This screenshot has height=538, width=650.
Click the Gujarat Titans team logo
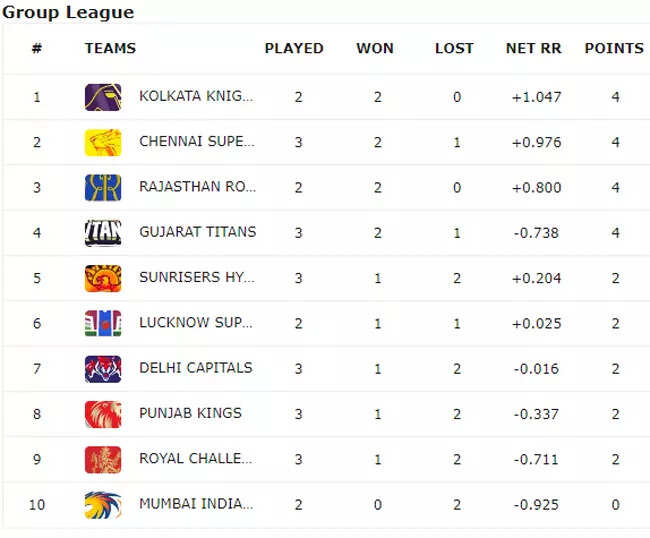point(103,232)
